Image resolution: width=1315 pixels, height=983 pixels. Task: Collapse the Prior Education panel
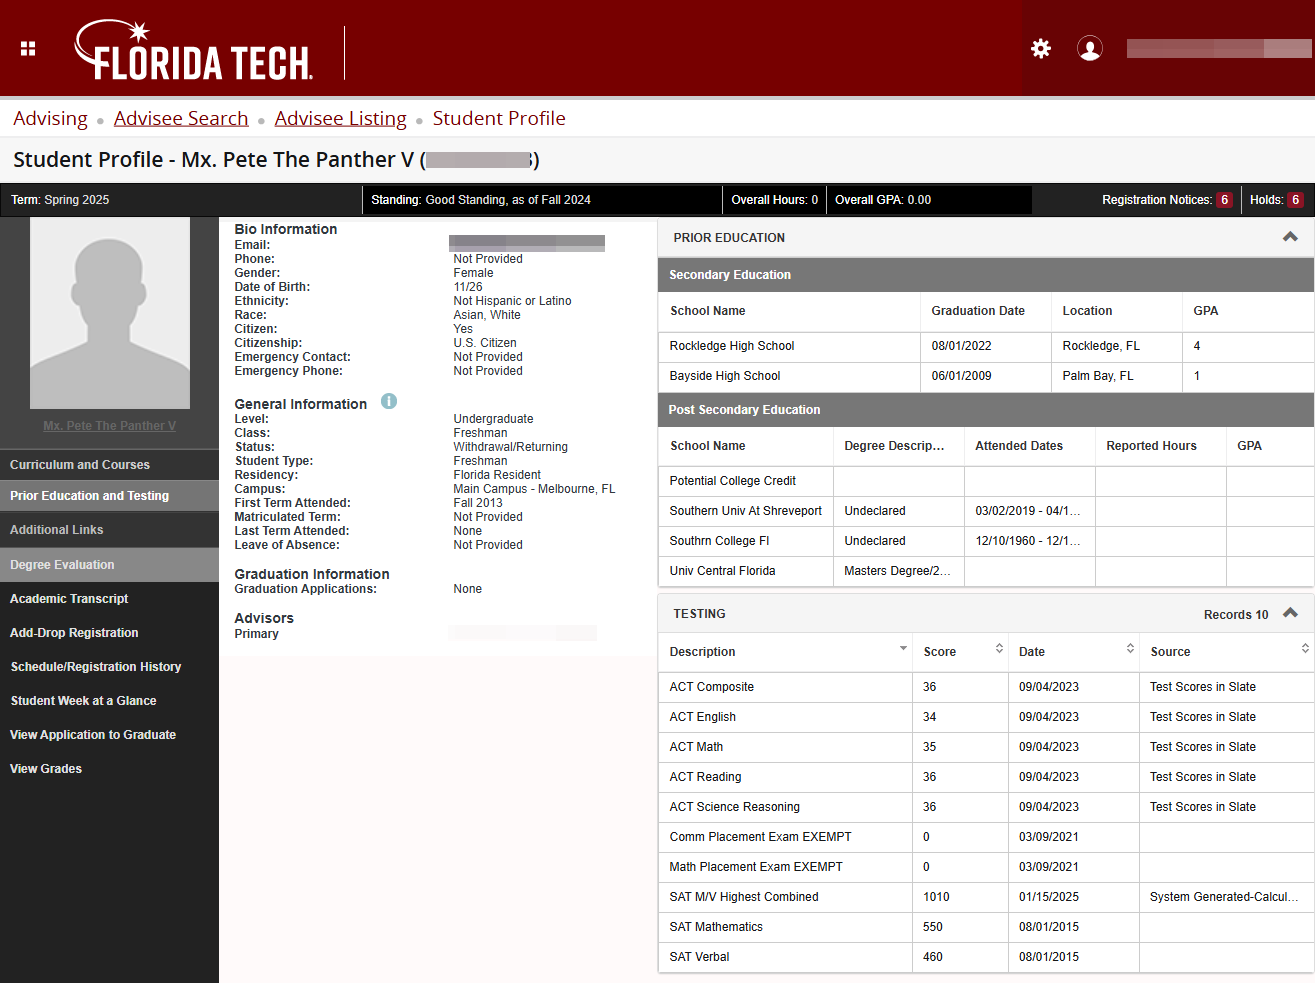[1290, 237]
